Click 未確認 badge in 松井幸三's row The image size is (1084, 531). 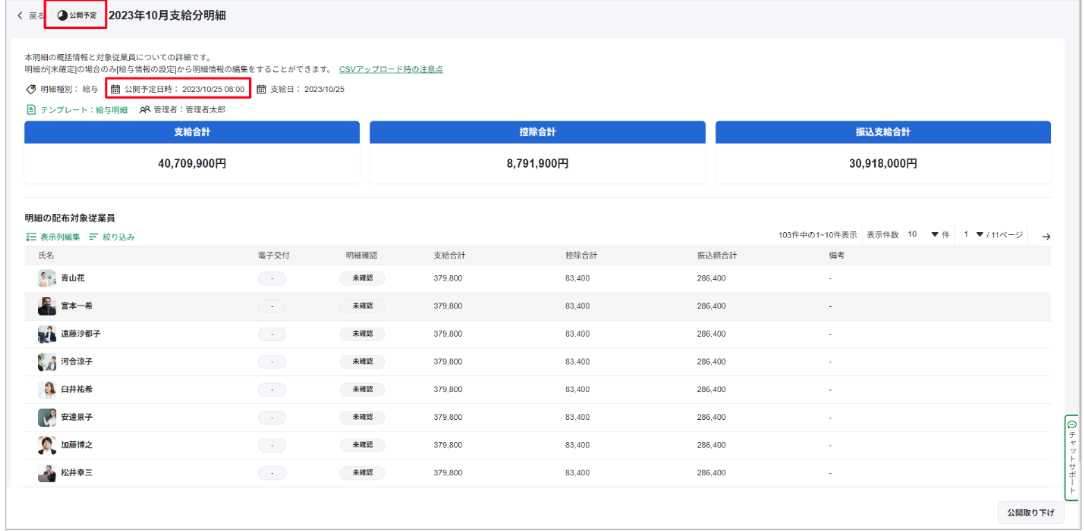pyautogui.click(x=361, y=472)
